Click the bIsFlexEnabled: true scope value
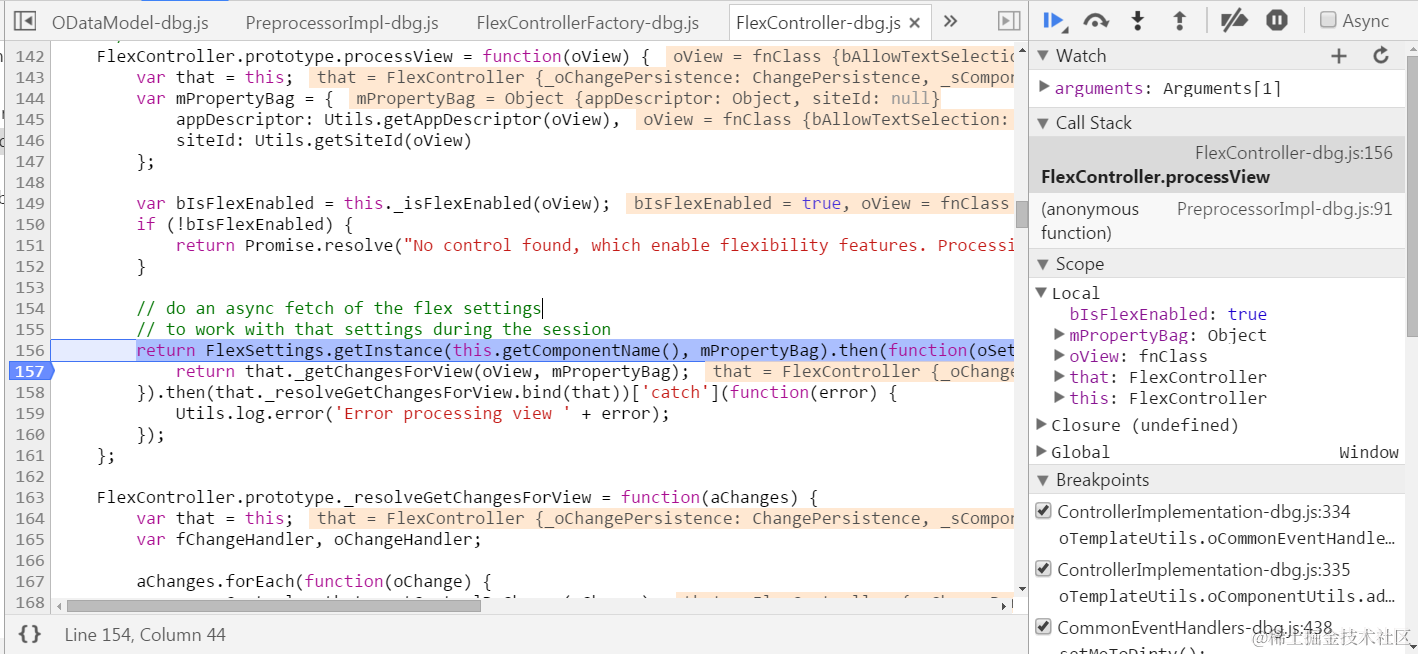Viewport: 1418px width, 654px height. 1168,314
